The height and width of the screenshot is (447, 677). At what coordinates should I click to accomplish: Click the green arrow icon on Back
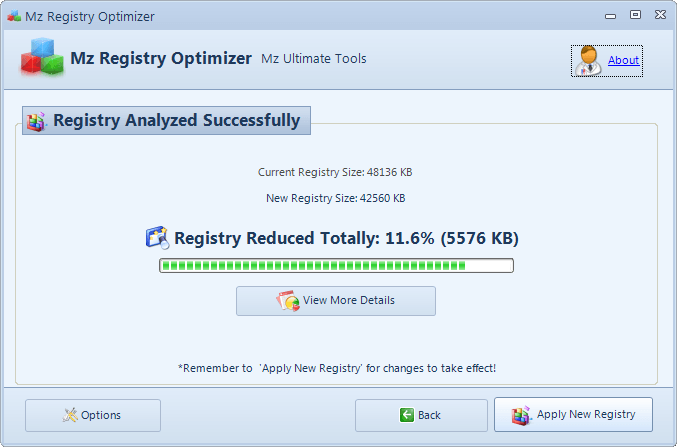407,415
